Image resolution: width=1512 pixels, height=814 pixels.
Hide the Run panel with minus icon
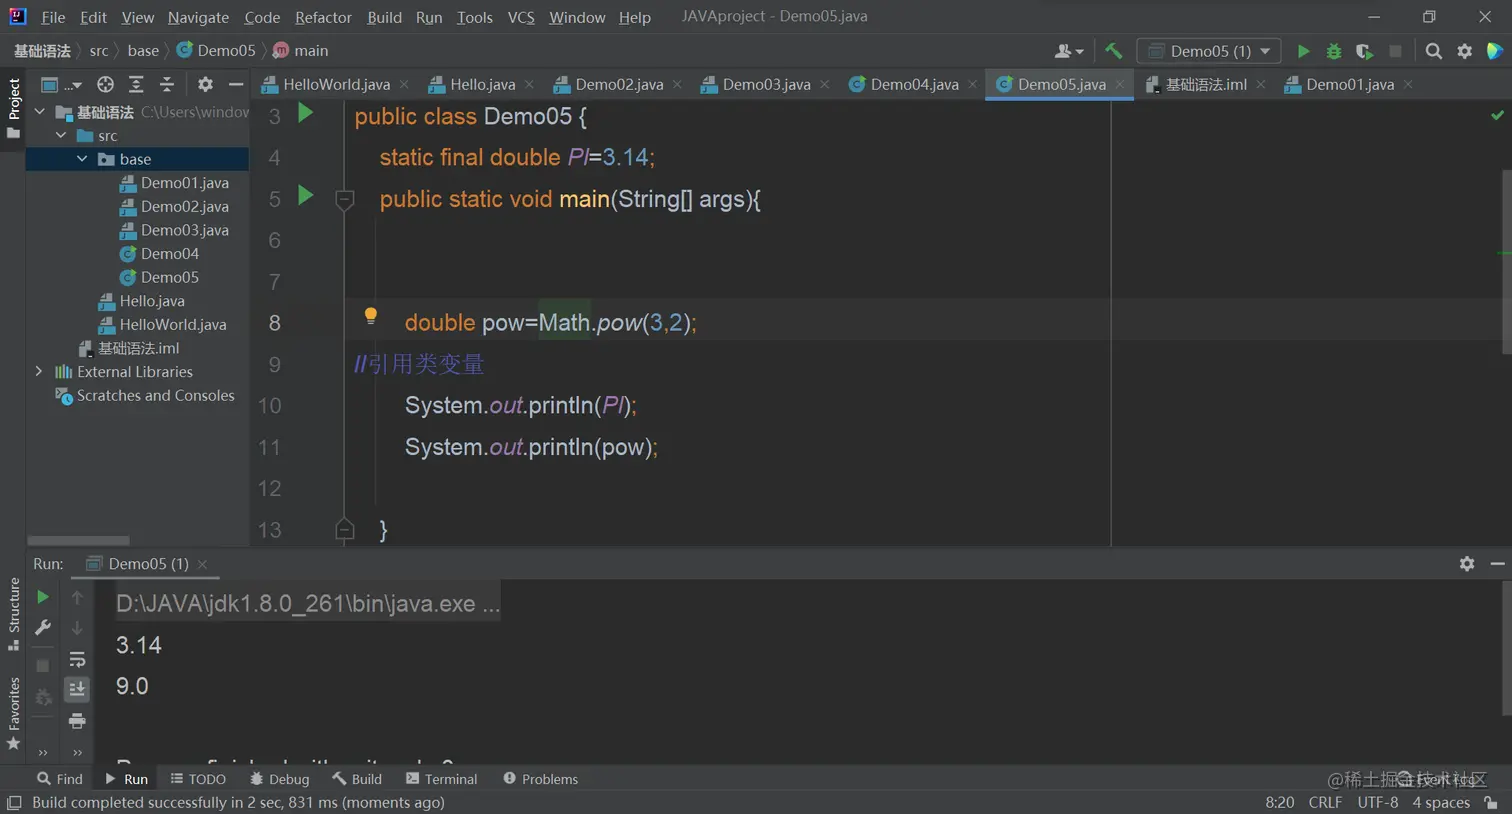[x=1497, y=564]
